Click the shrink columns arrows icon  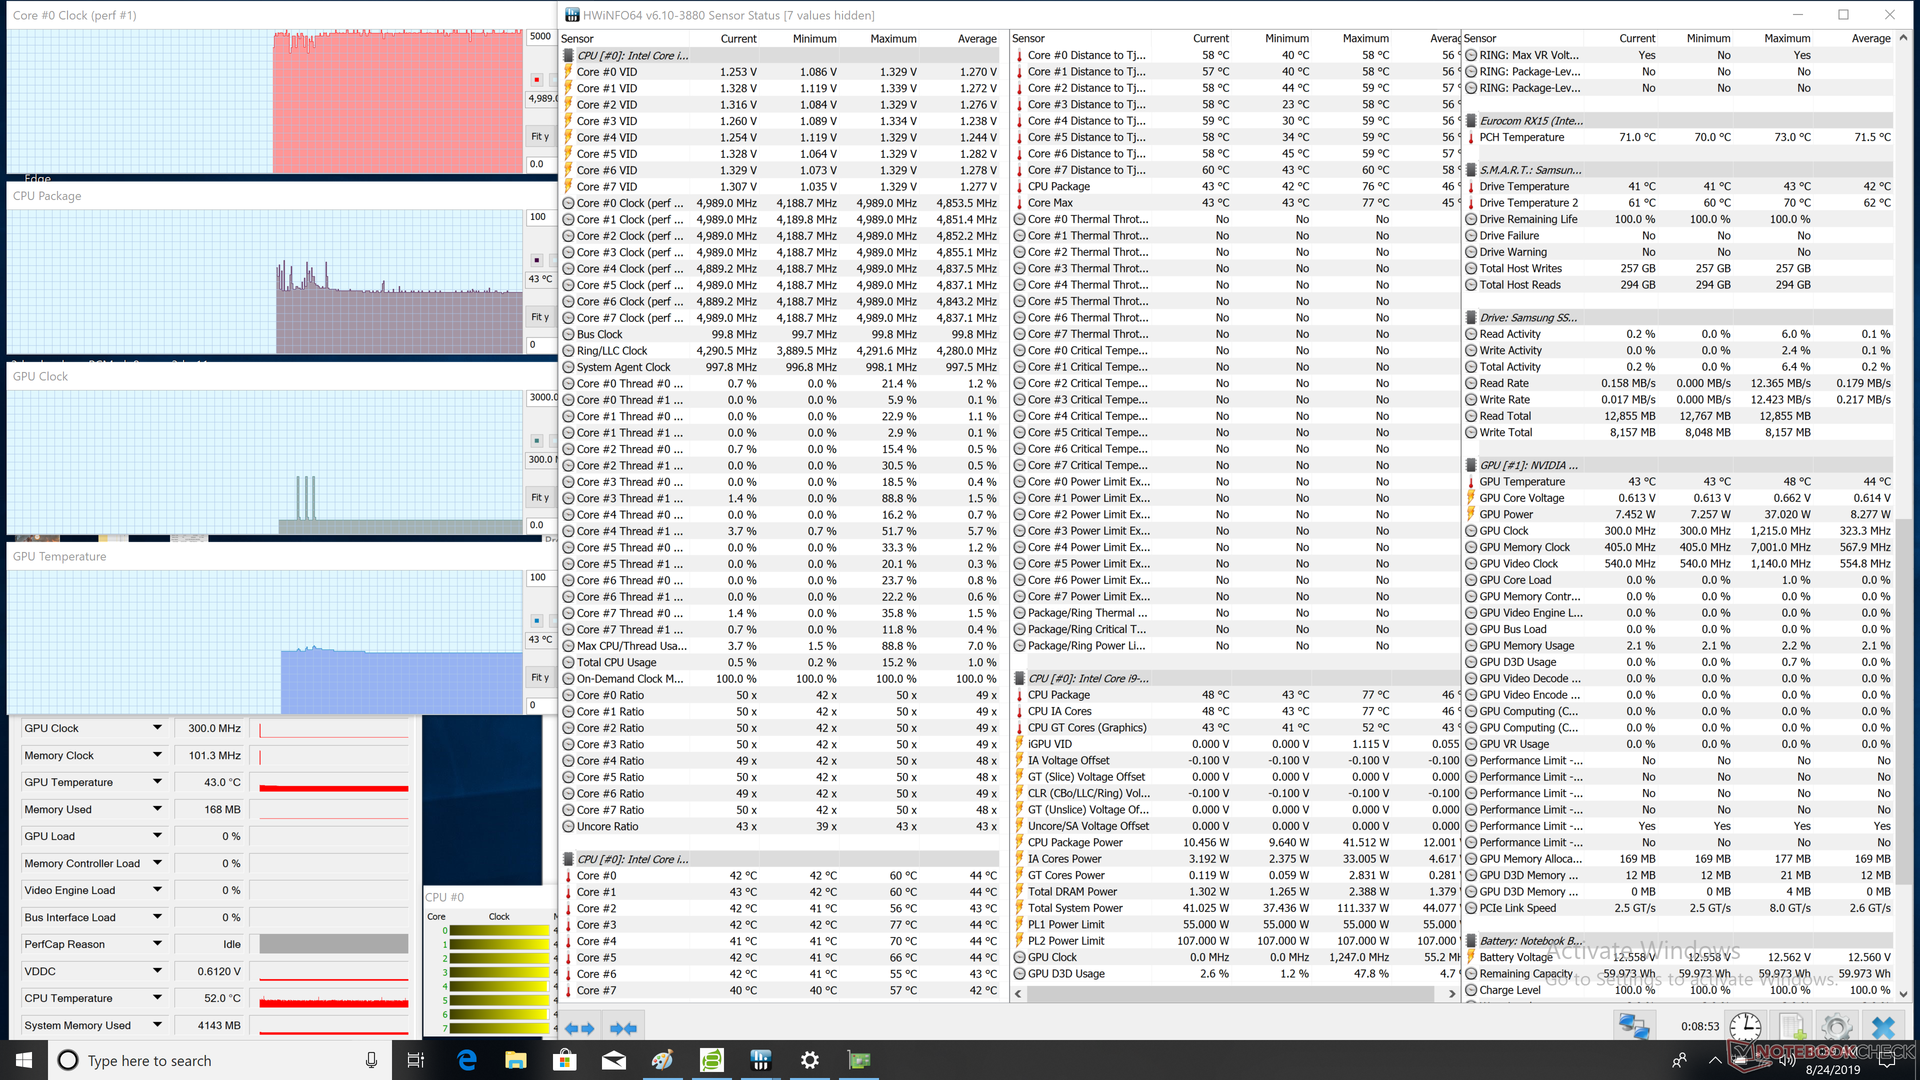[x=624, y=1027]
